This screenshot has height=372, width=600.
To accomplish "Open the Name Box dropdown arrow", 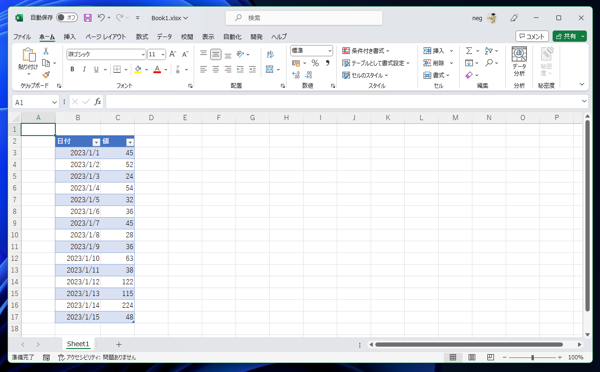I will pyautogui.click(x=54, y=102).
